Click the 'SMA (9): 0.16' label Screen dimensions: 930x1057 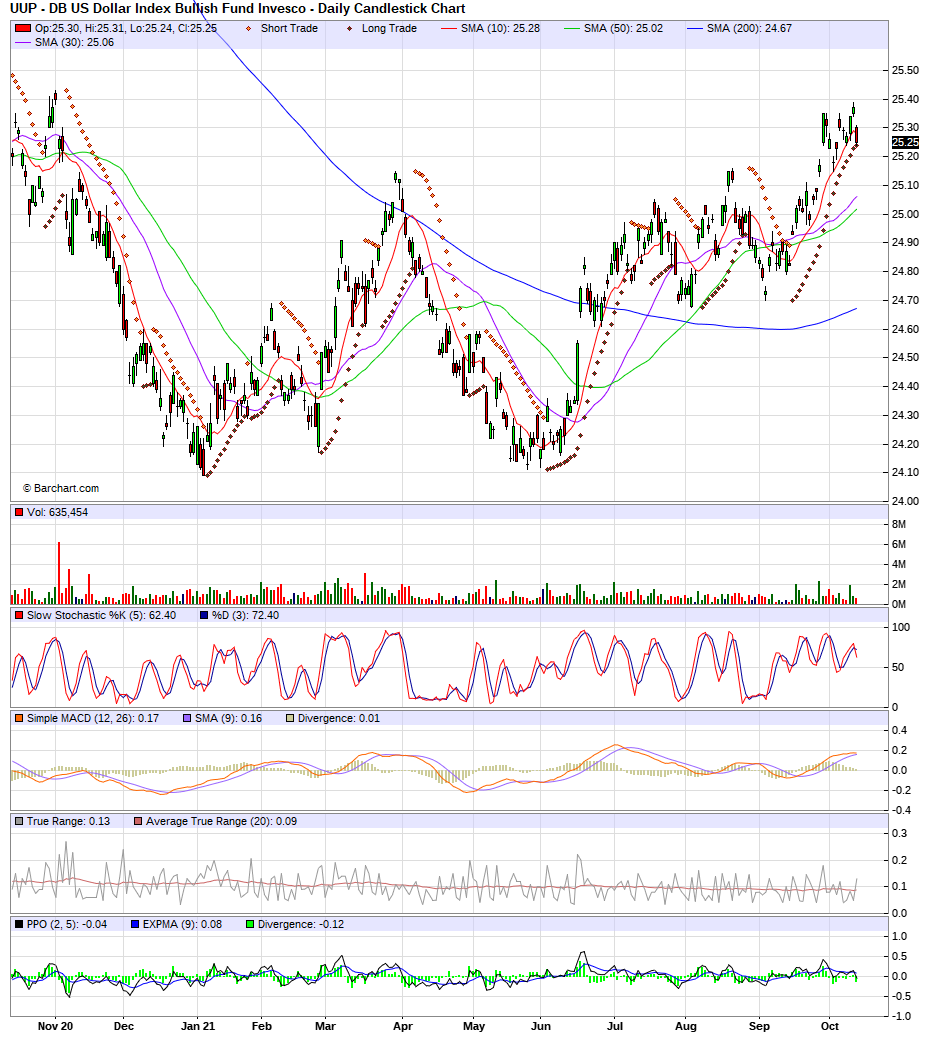coord(228,719)
